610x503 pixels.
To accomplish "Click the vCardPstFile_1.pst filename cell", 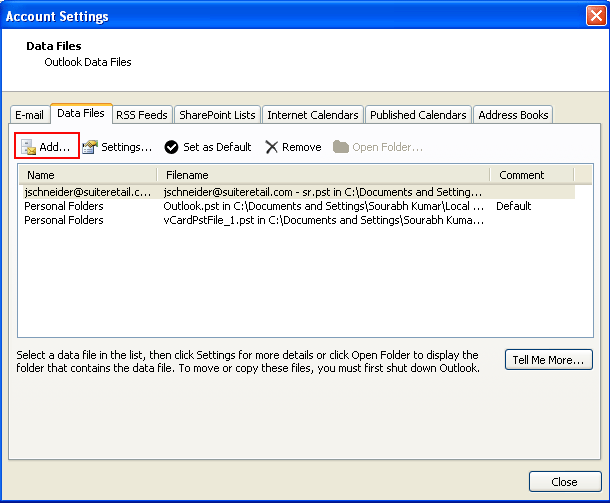I will point(324,220).
